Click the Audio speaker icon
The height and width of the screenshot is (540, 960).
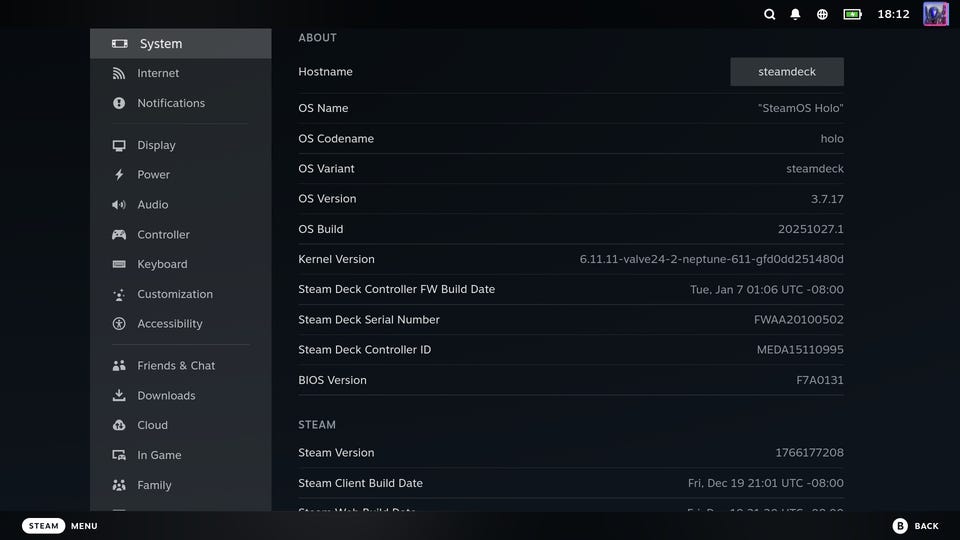[x=119, y=204]
